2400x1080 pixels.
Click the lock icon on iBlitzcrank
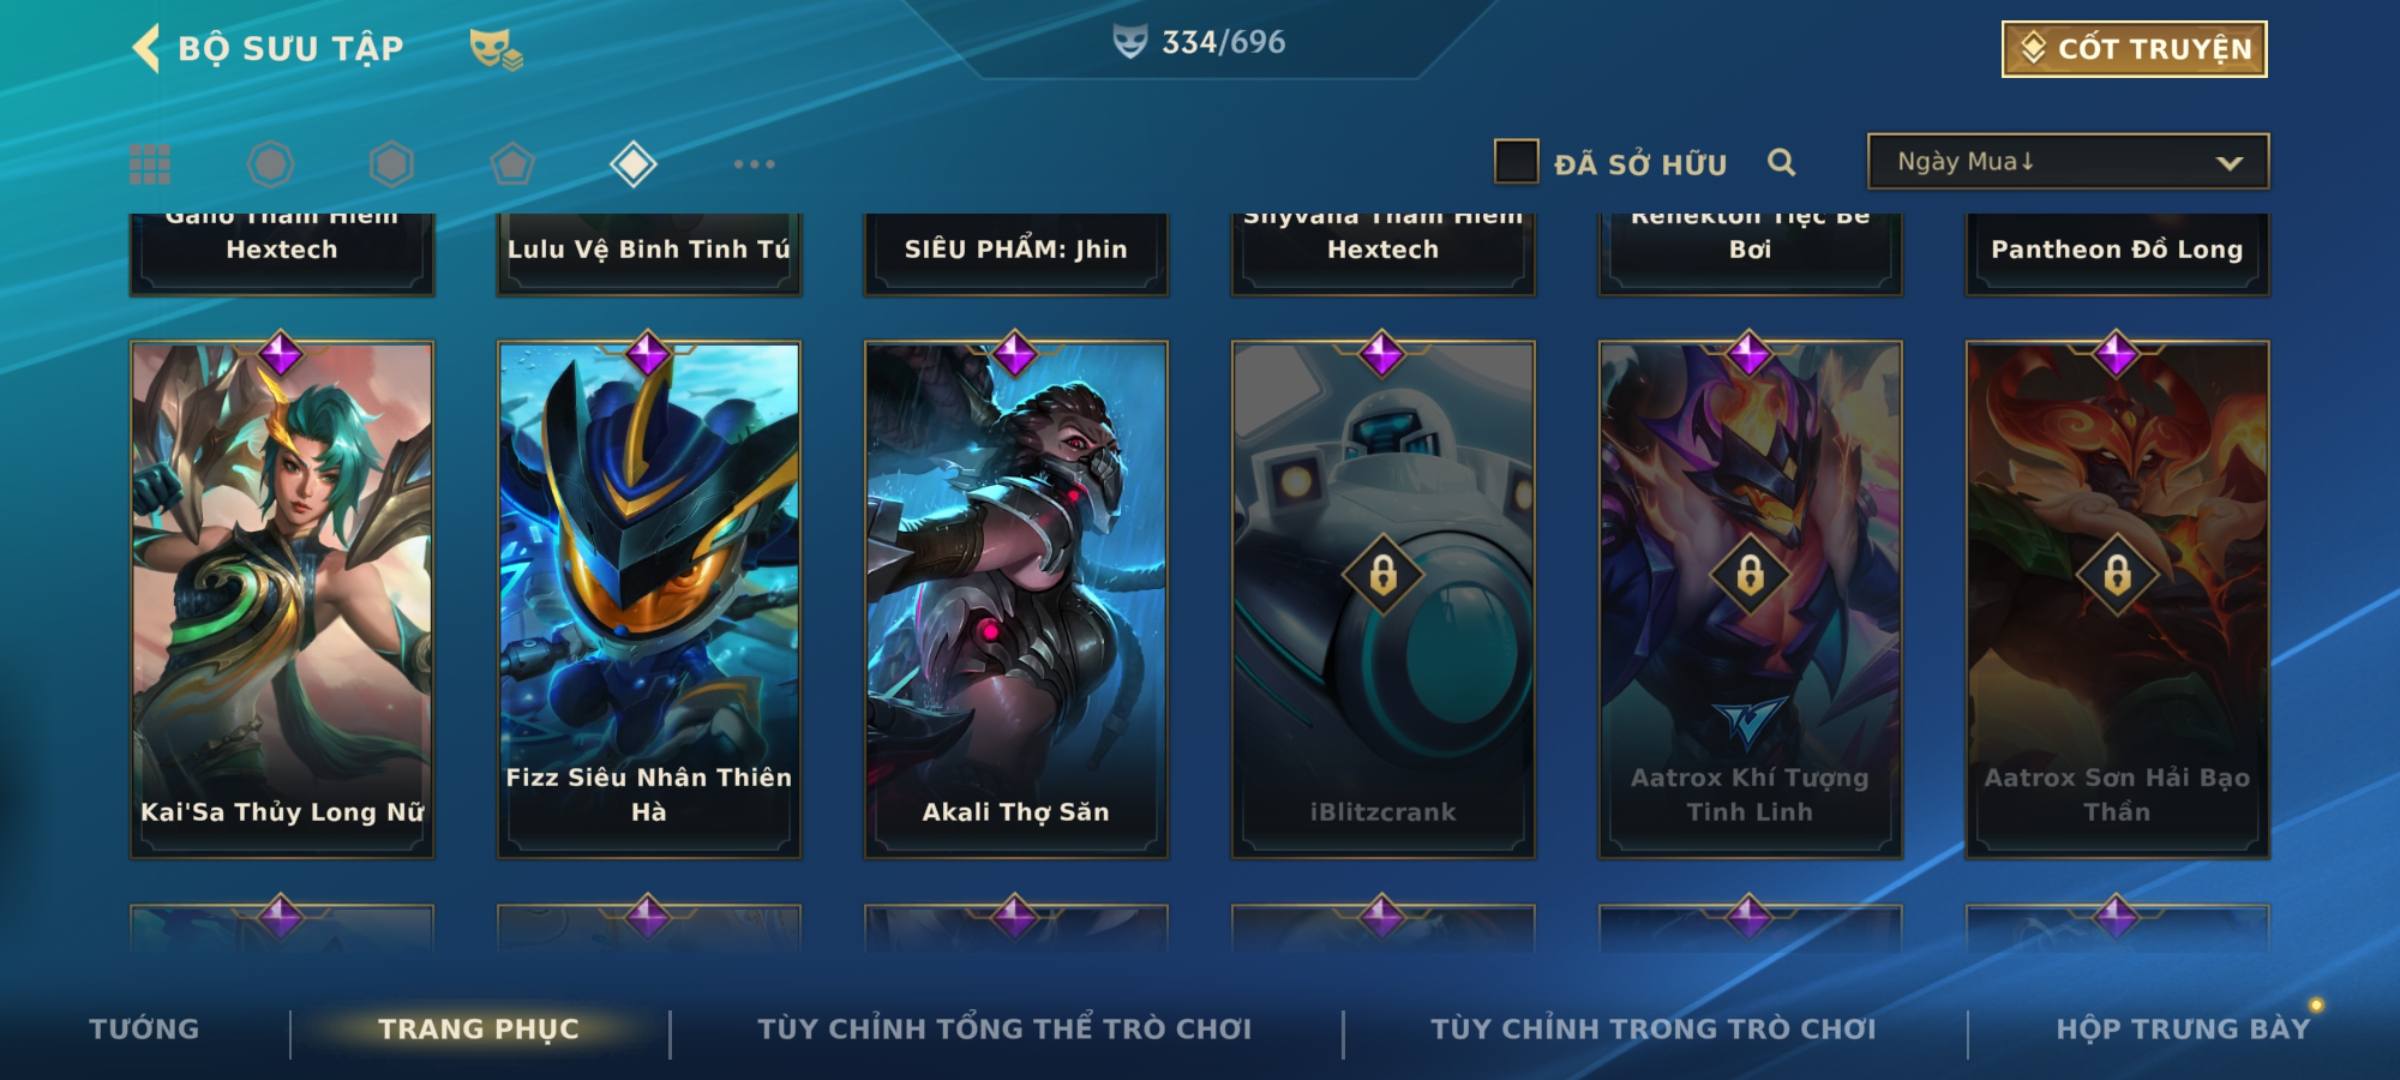click(1383, 575)
